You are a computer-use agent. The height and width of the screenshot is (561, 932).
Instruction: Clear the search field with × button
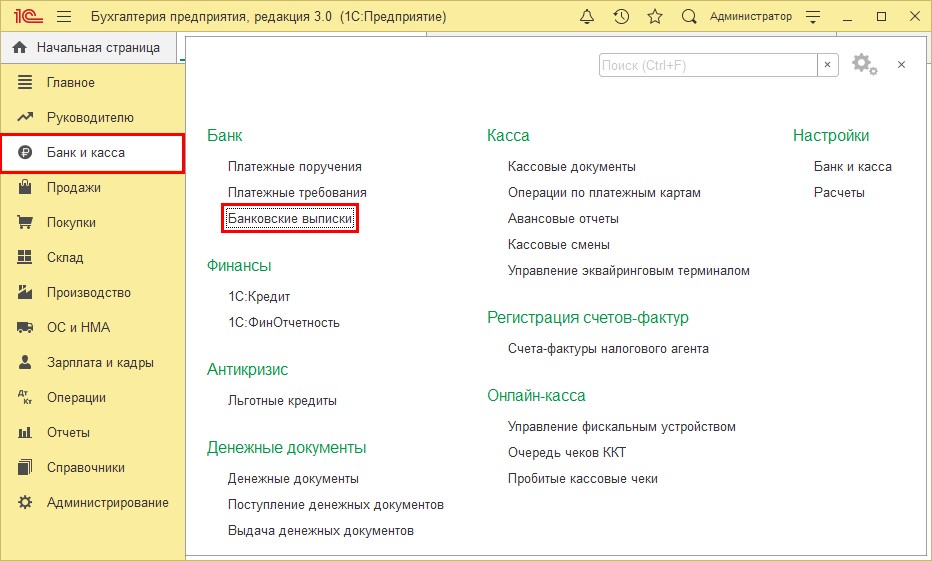(827, 65)
